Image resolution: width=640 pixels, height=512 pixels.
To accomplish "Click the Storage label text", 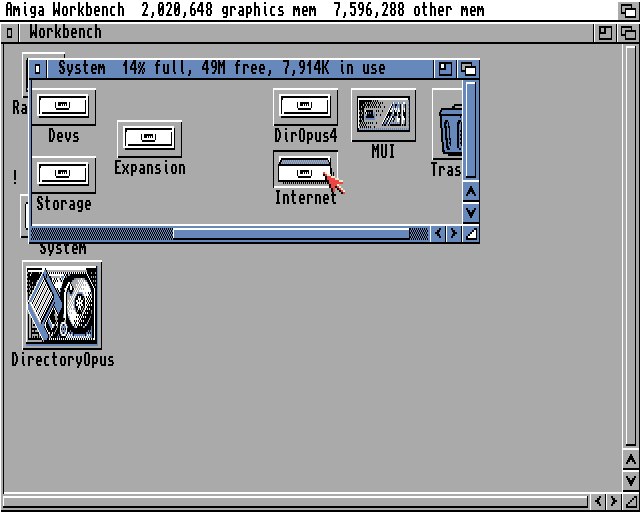I will click(x=64, y=203).
